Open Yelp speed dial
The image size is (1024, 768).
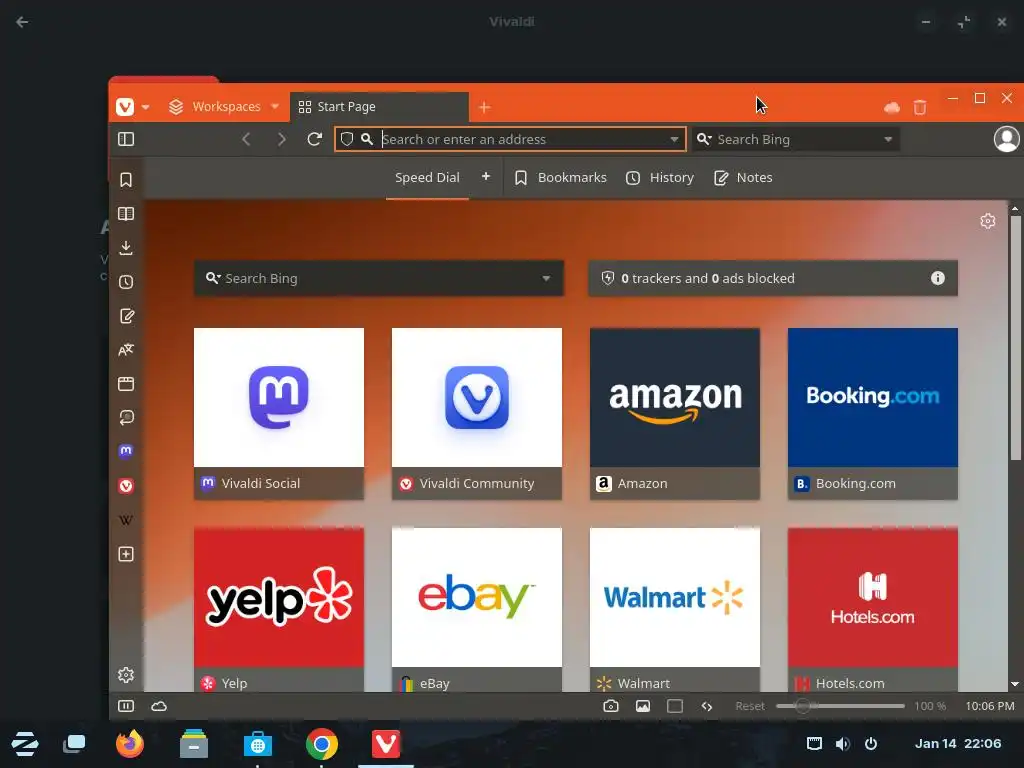coord(279,609)
